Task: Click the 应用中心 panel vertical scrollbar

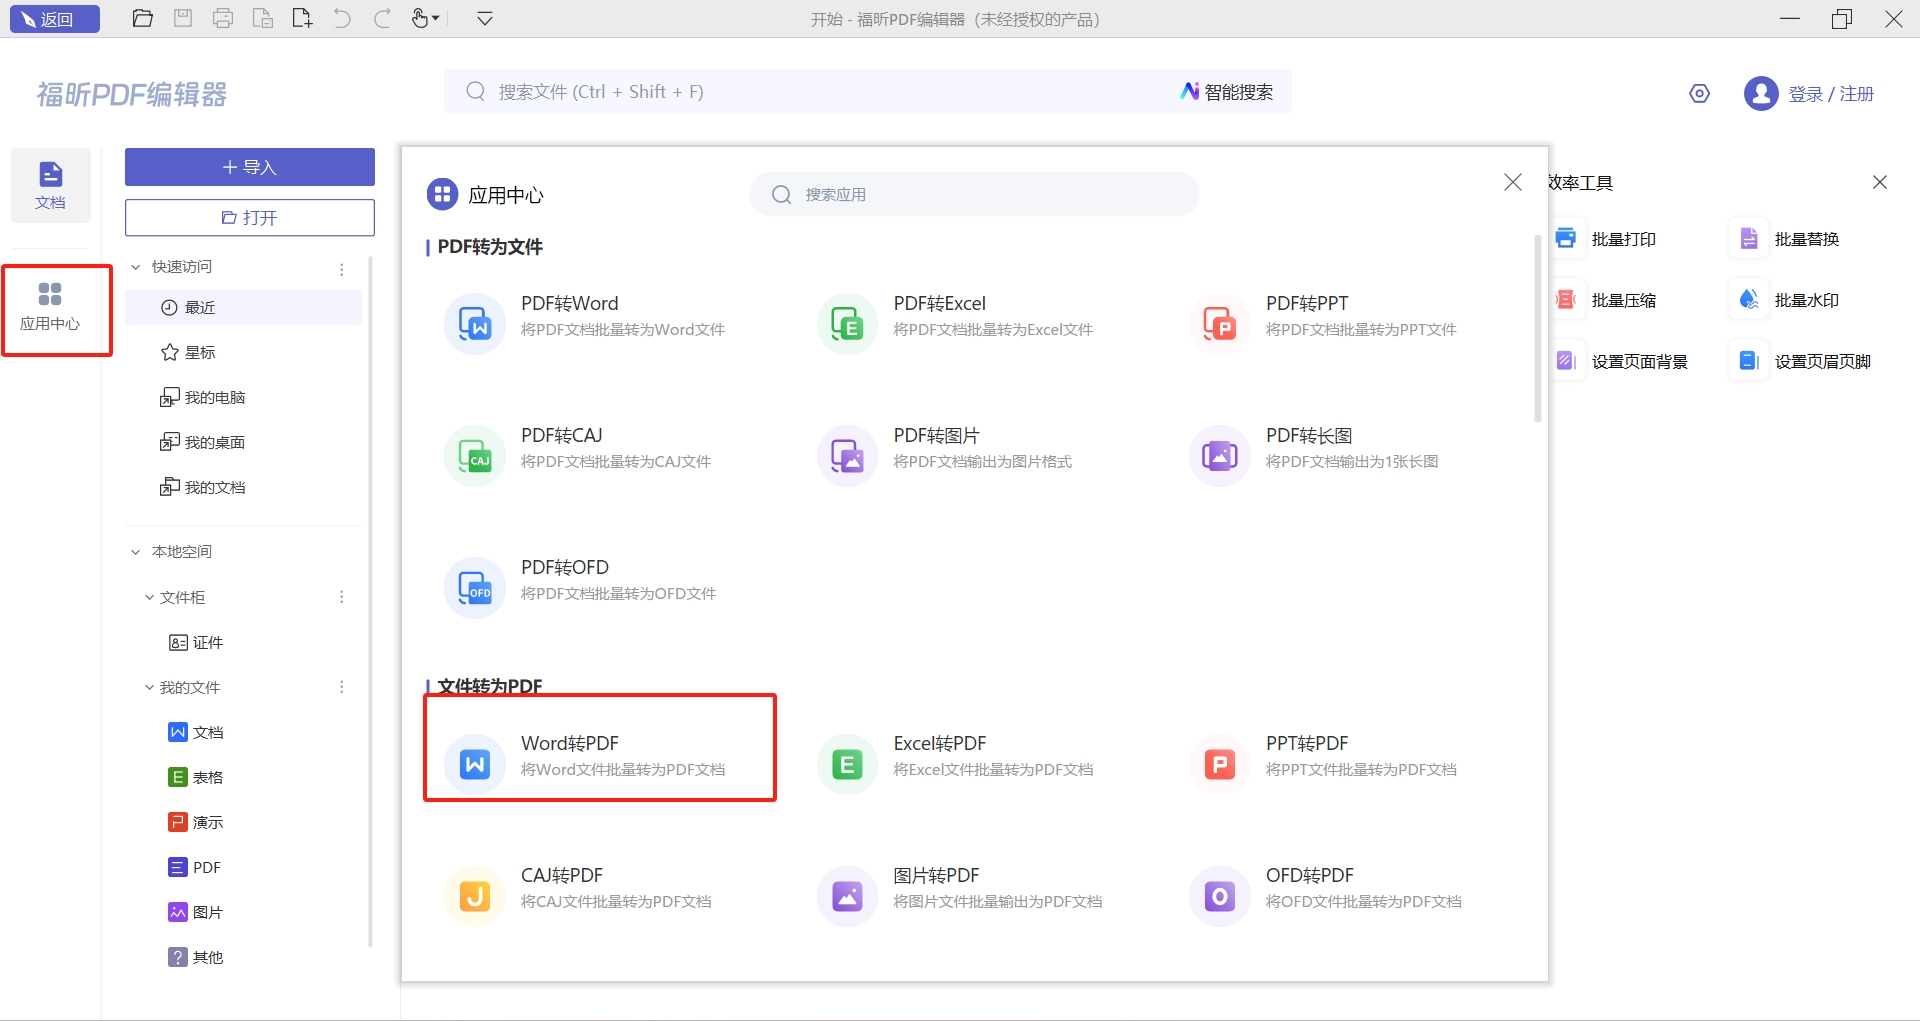Action: coord(1537,330)
